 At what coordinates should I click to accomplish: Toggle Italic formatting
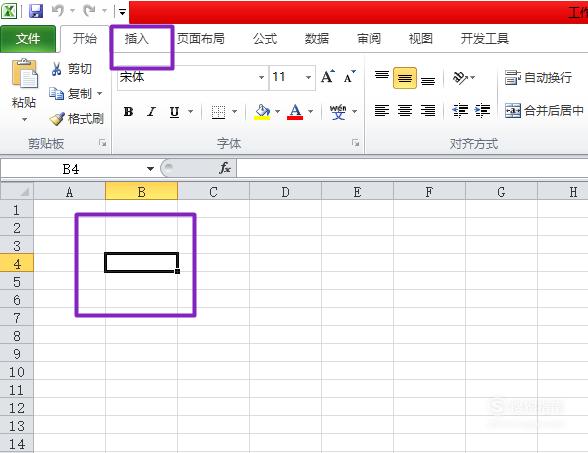152,111
